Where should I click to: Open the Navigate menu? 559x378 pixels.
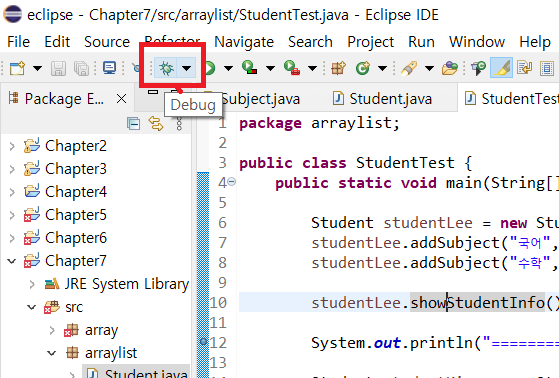coord(244,42)
